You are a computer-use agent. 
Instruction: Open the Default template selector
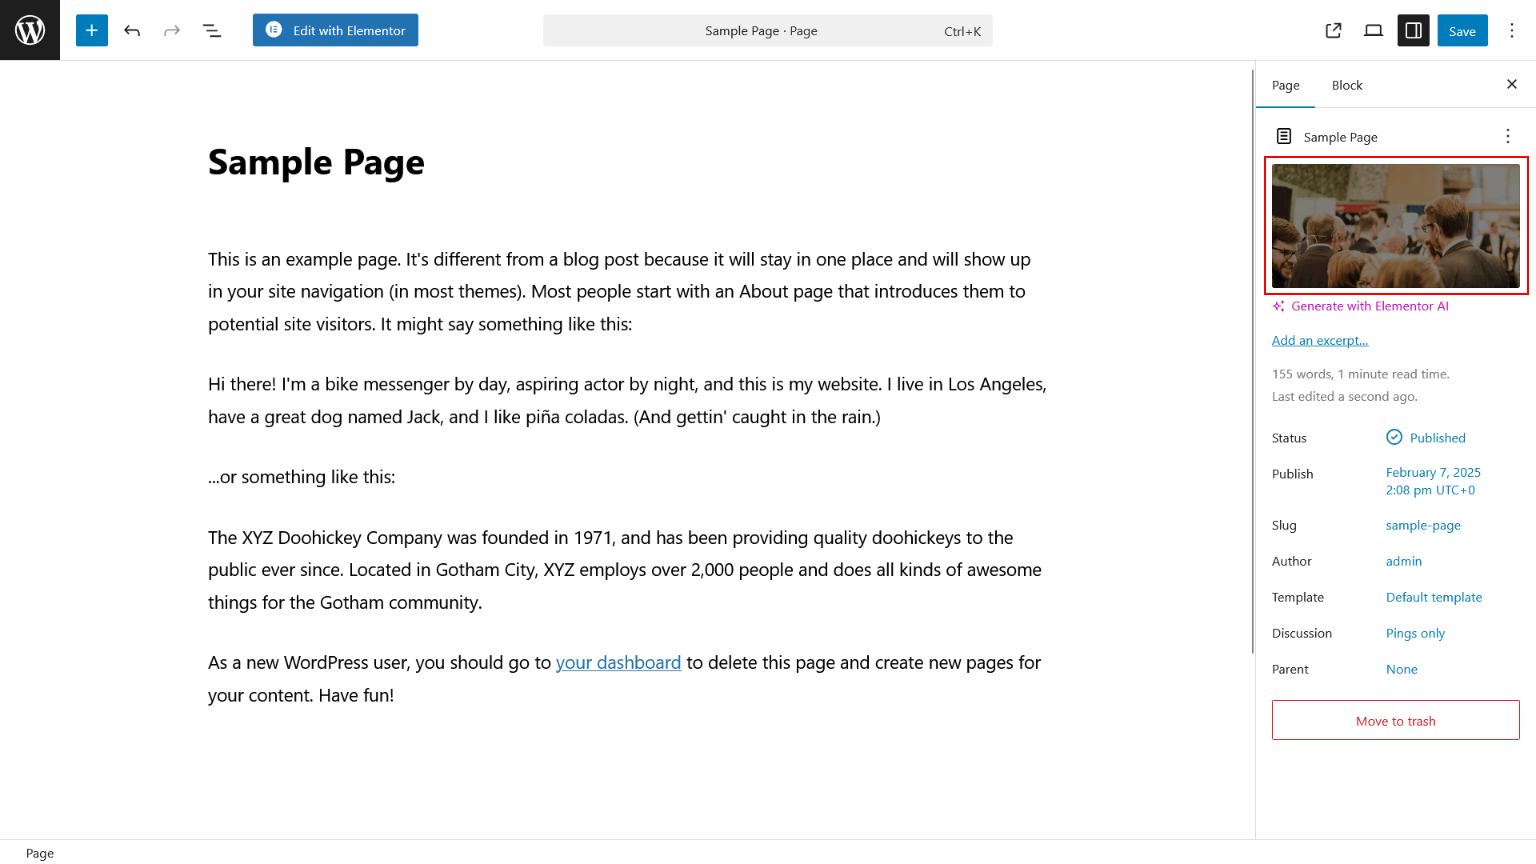[x=1433, y=597]
